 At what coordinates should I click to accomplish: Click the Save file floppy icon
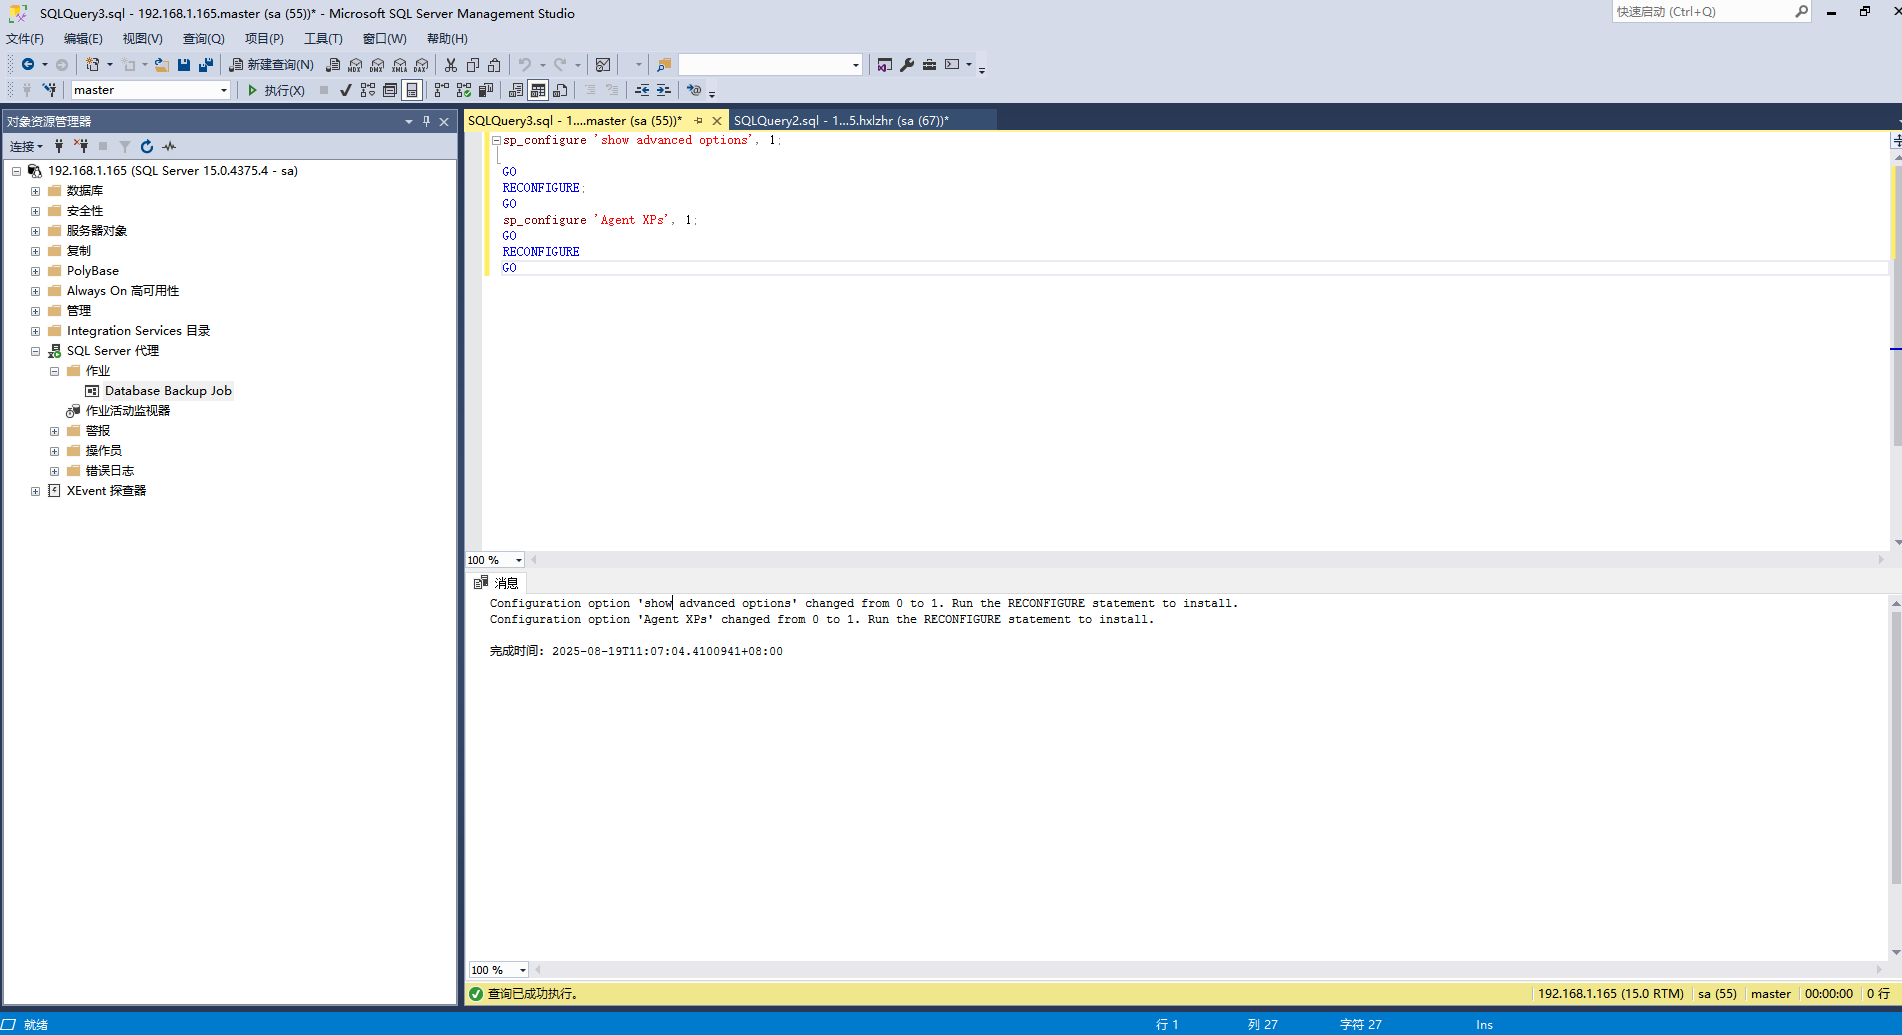pyautogui.click(x=184, y=65)
